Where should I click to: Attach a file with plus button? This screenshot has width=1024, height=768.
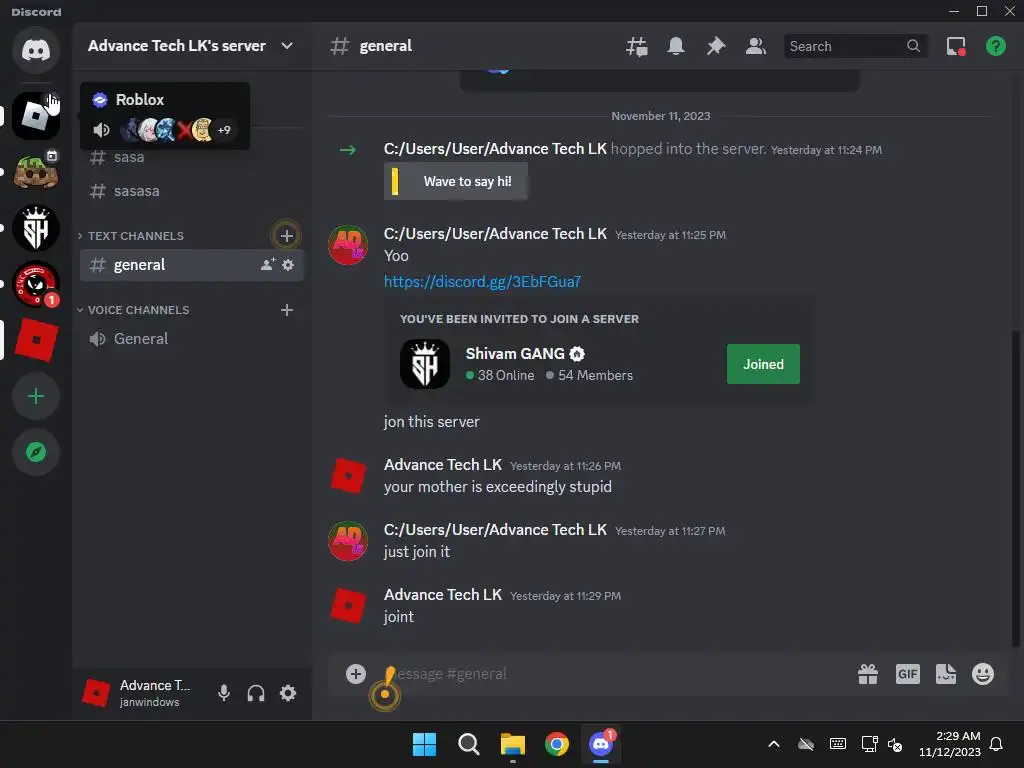click(x=356, y=674)
